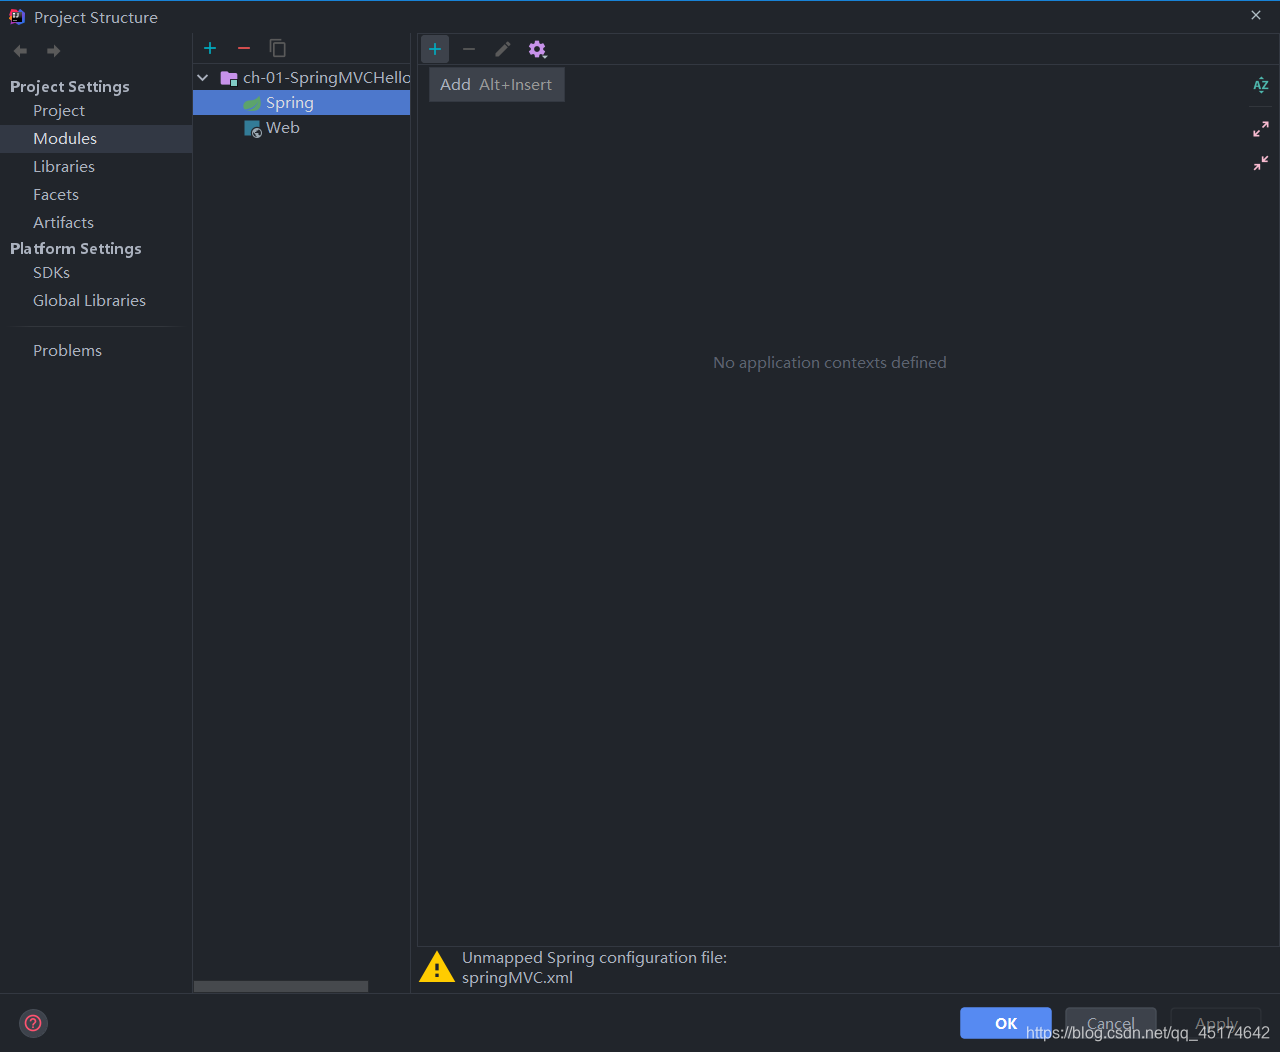This screenshot has width=1280, height=1052.
Task: Add a new Spring application context
Action: (435, 49)
